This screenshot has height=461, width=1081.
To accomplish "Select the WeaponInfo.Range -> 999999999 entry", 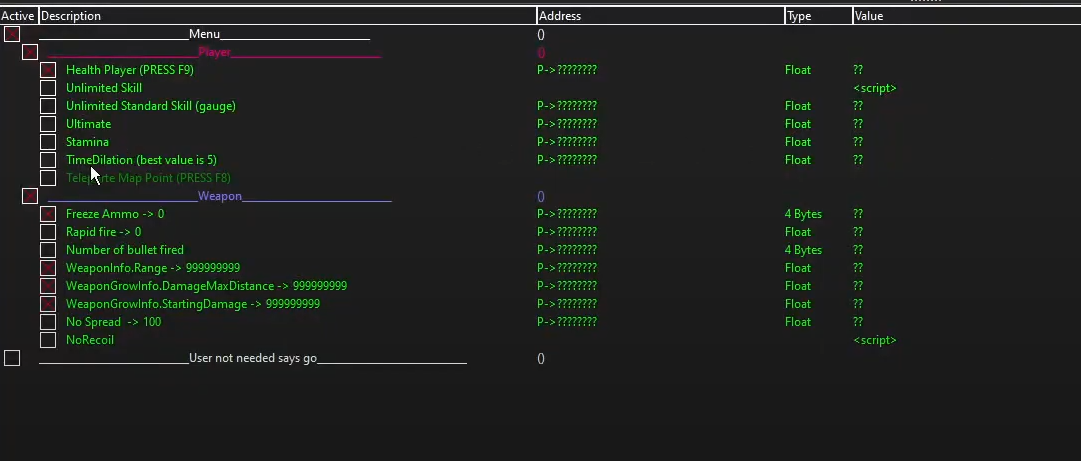I will (x=152, y=268).
